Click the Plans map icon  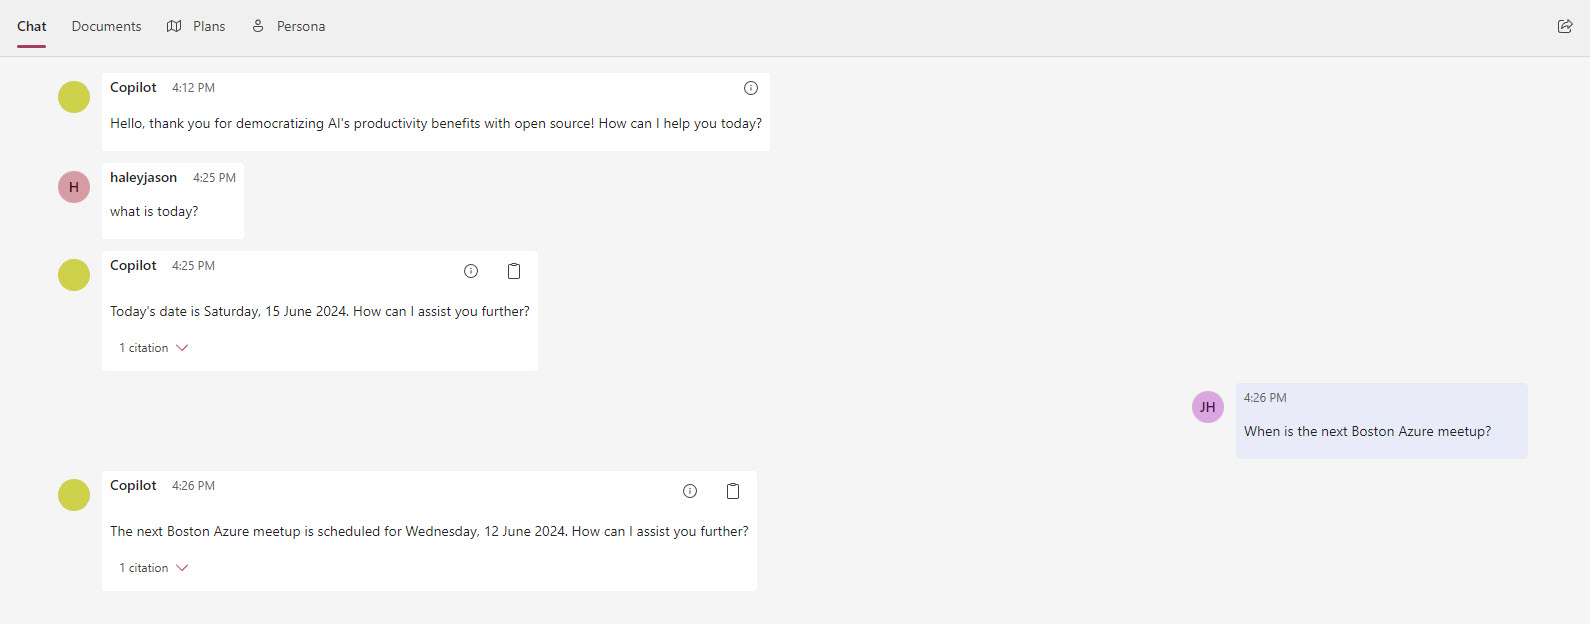point(174,26)
